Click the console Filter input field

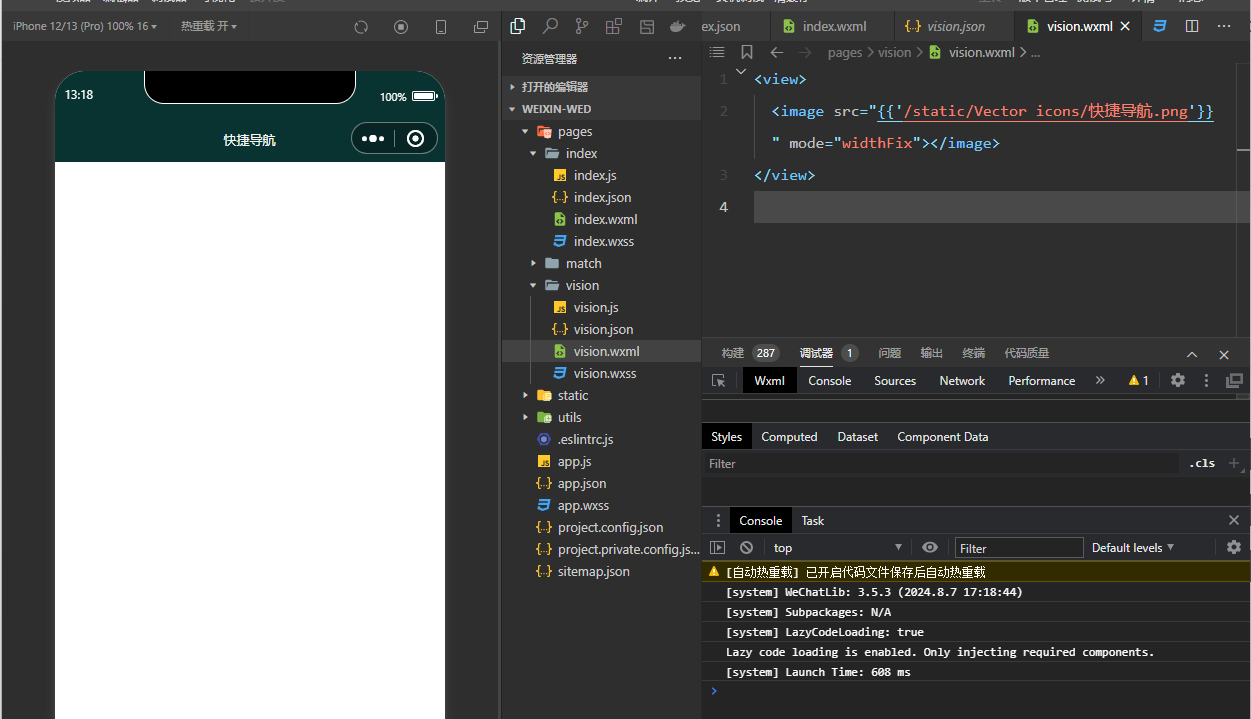tap(1018, 548)
